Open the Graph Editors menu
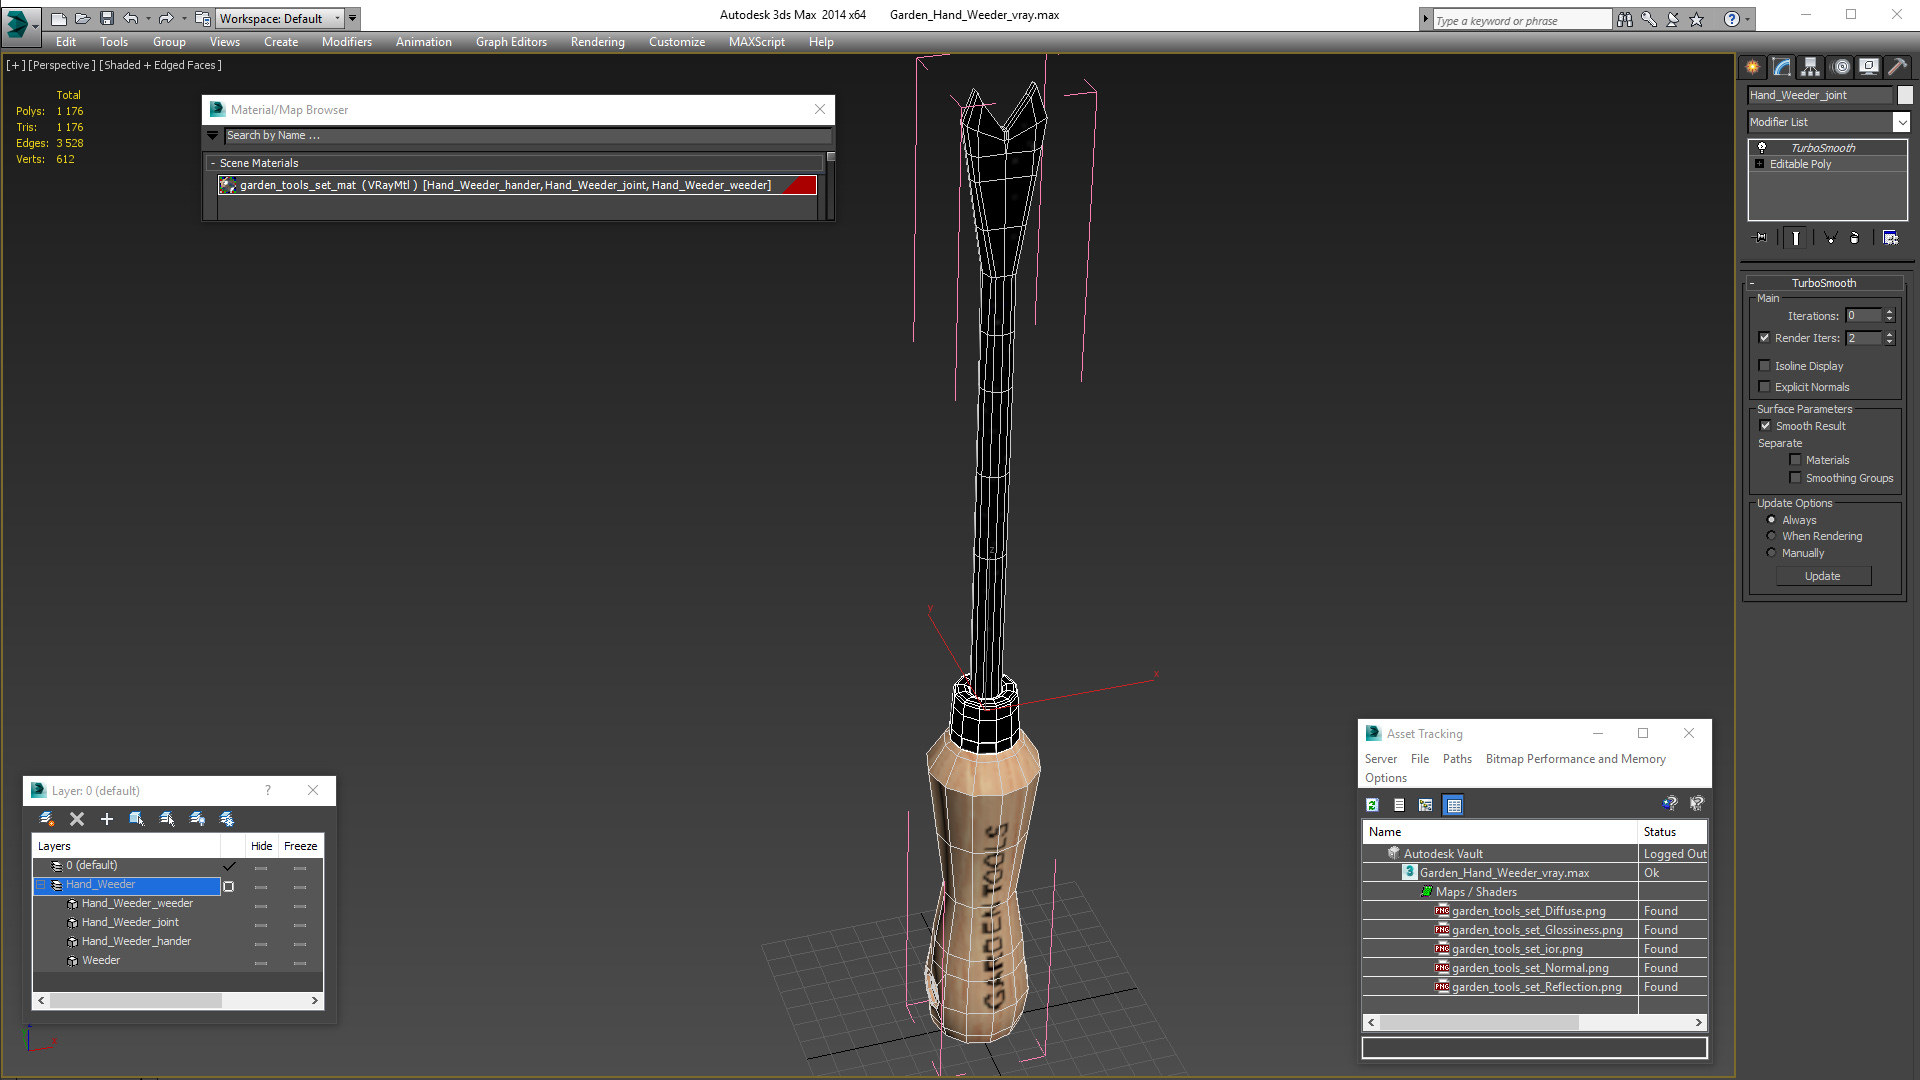 point(511,42)
